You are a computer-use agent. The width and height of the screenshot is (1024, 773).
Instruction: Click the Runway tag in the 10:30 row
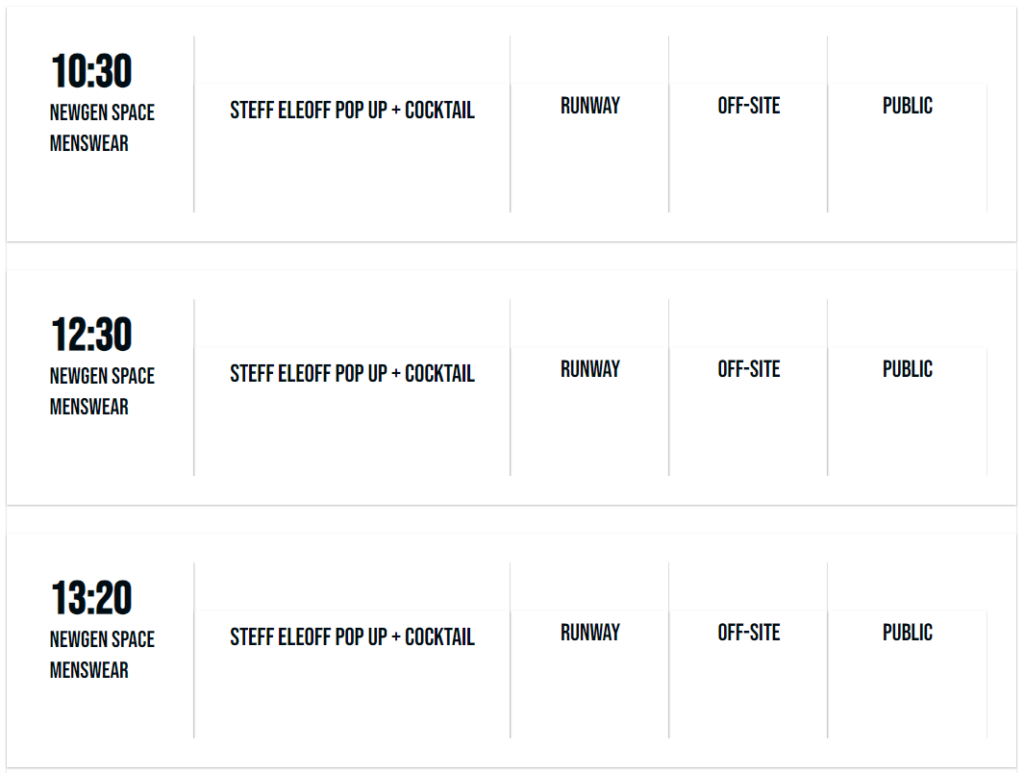[590, 106]
